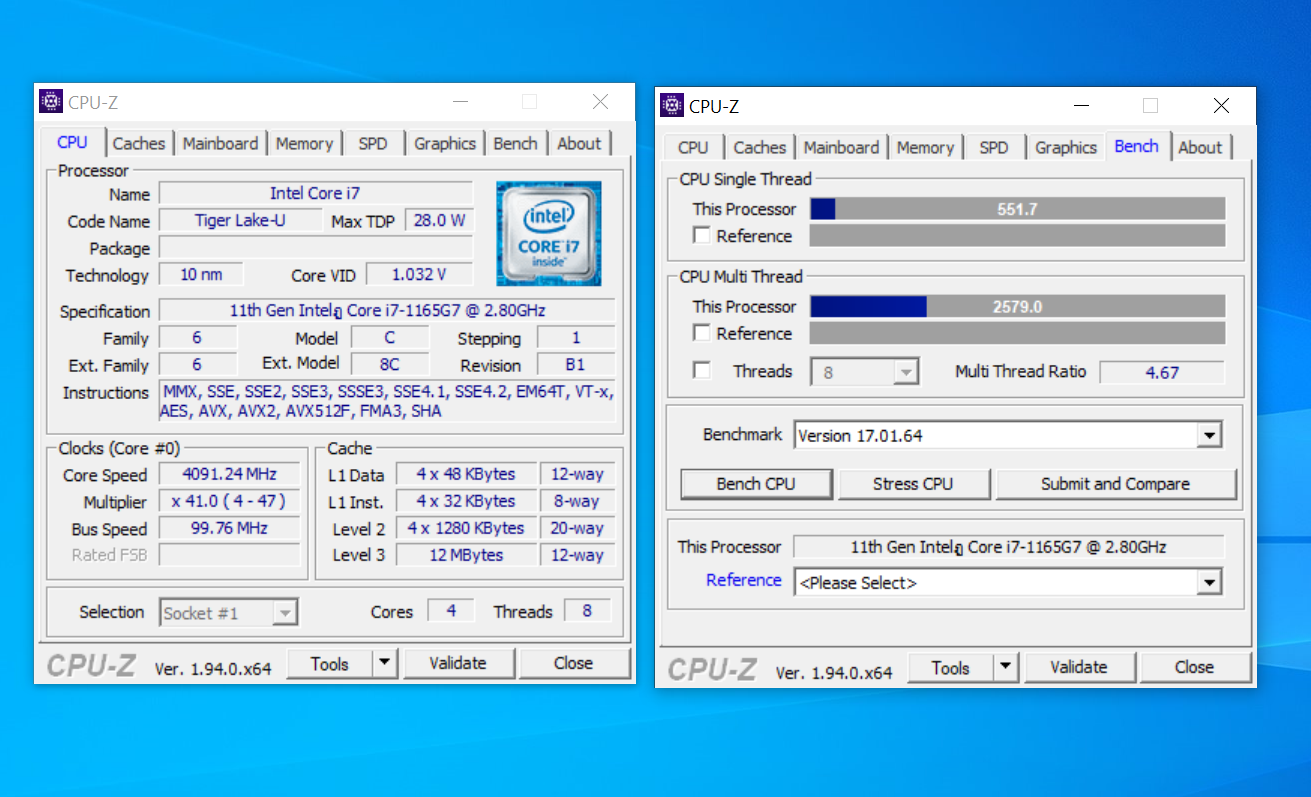Click the Ext. Model 8C value
Viewport: 1311px width, 797px height.
pos(390,364)
